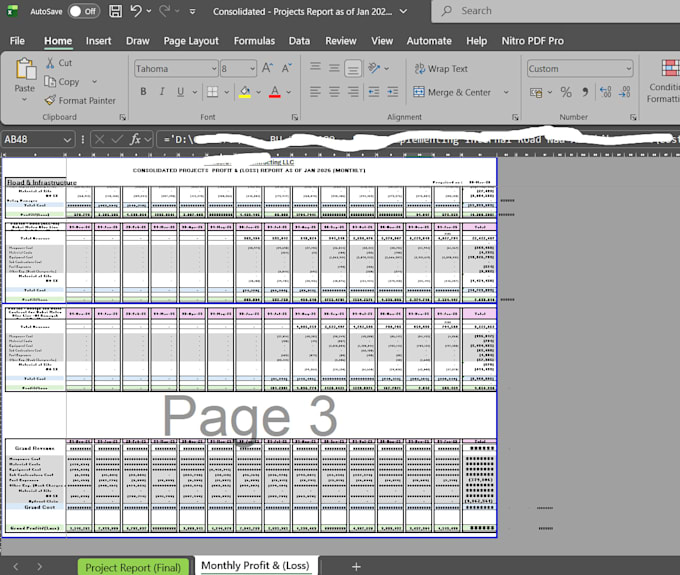Expand Merge & Center dropdown arrow
This screenshot has height=575, width=680.
[506, 92]
